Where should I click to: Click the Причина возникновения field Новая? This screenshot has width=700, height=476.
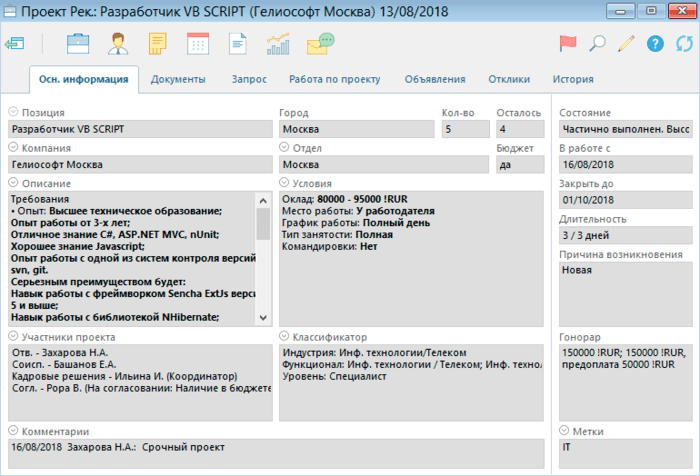click(625, 294)
